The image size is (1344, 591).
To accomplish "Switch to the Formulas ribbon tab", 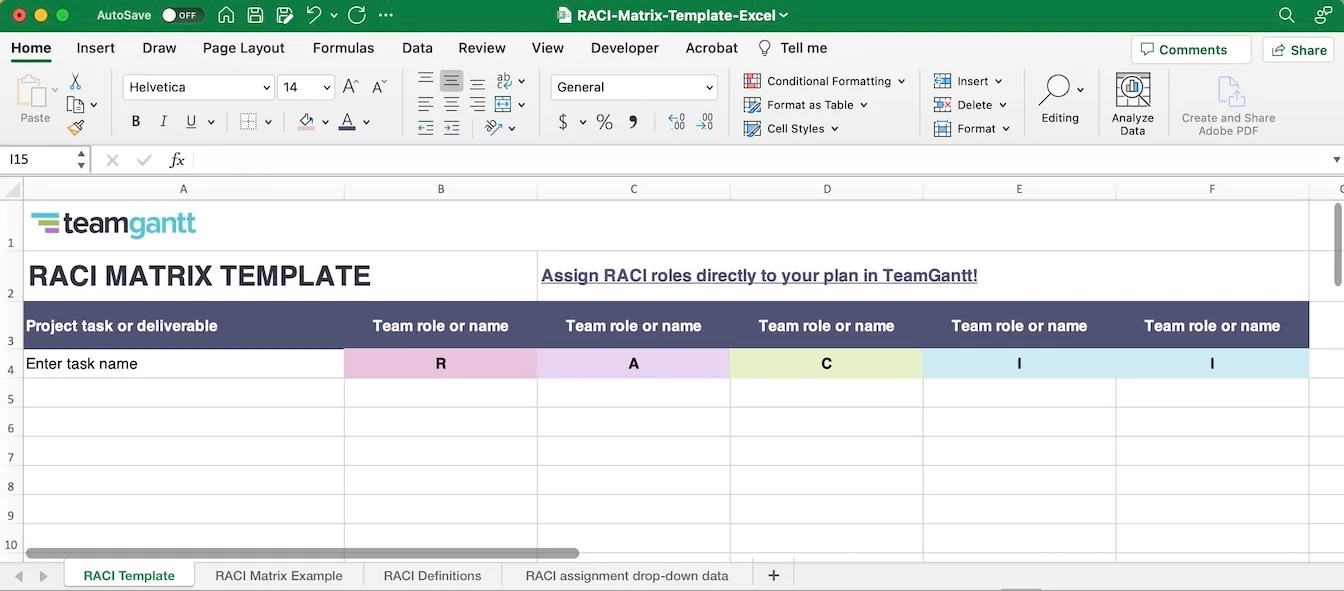I will 343,47.
